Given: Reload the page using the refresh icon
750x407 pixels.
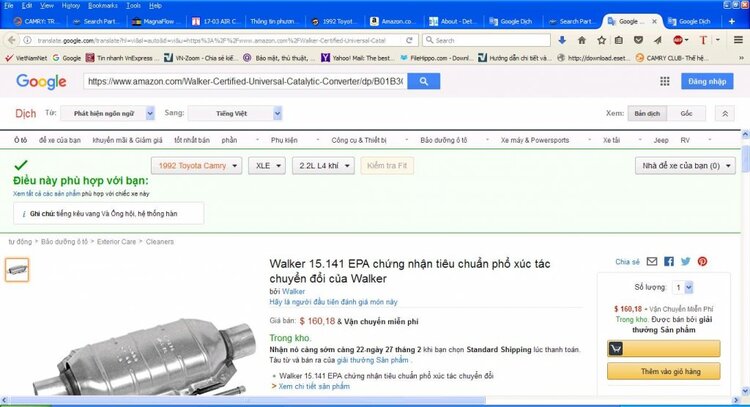Looking at the screenshot, I should 409,40.
